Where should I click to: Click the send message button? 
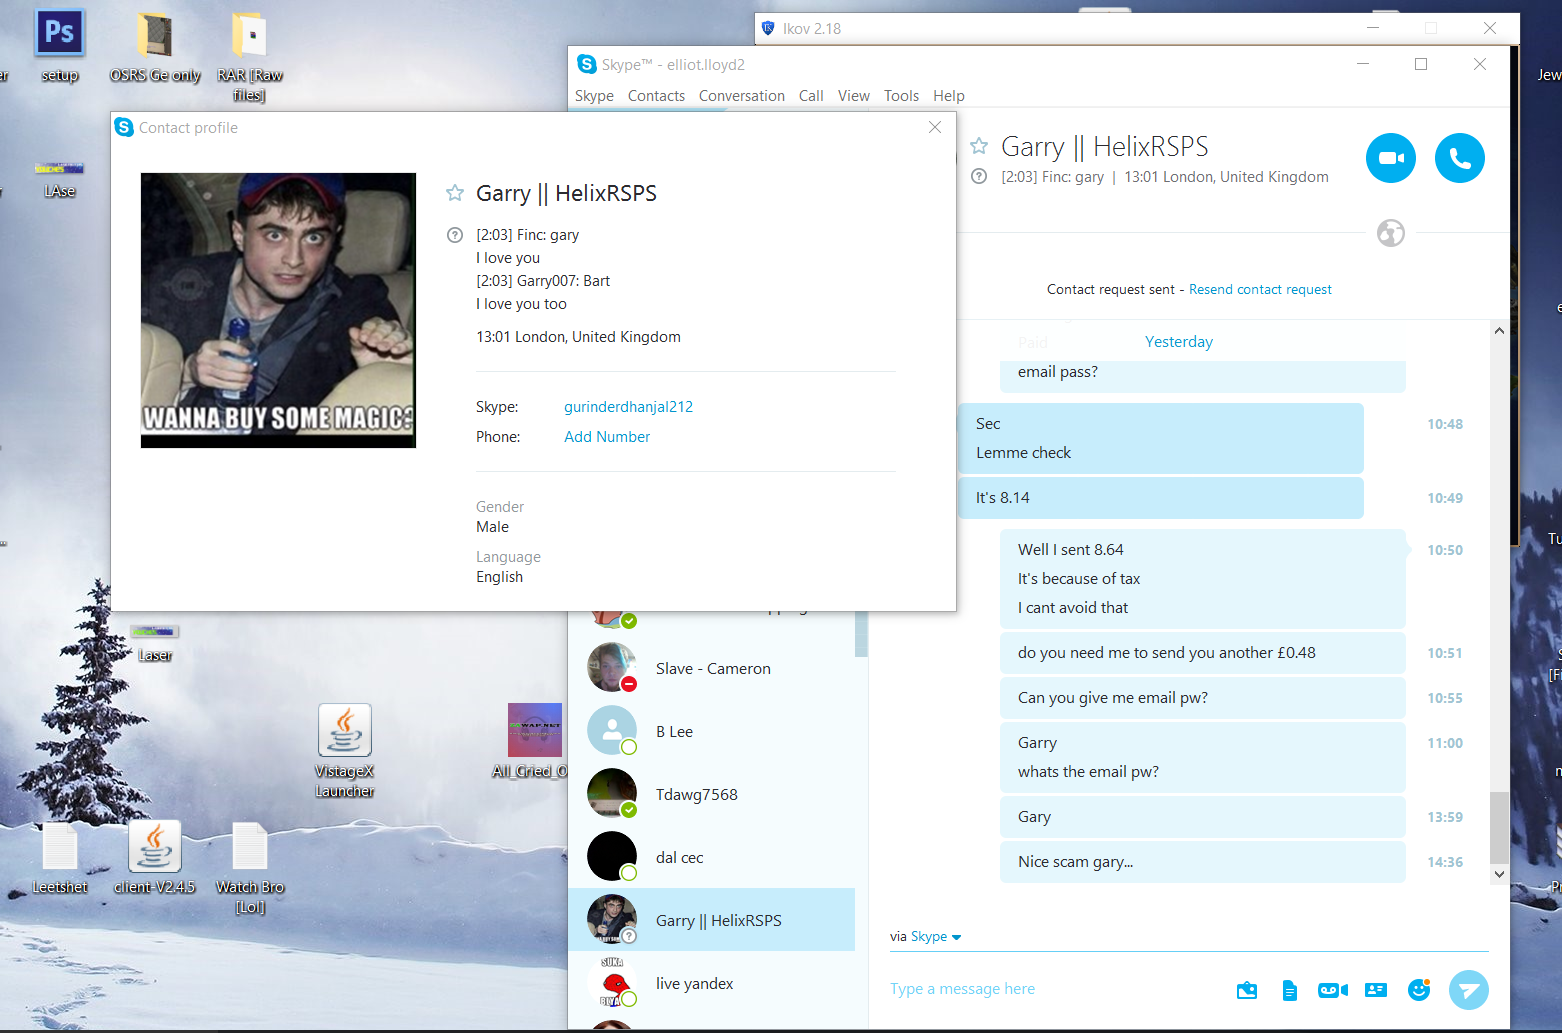click(1469, 990)
